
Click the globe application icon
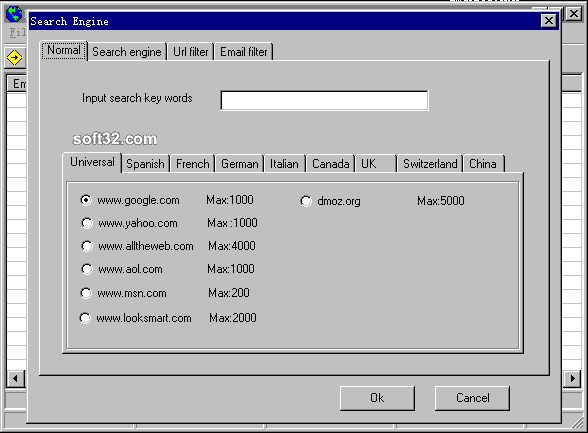14,14
